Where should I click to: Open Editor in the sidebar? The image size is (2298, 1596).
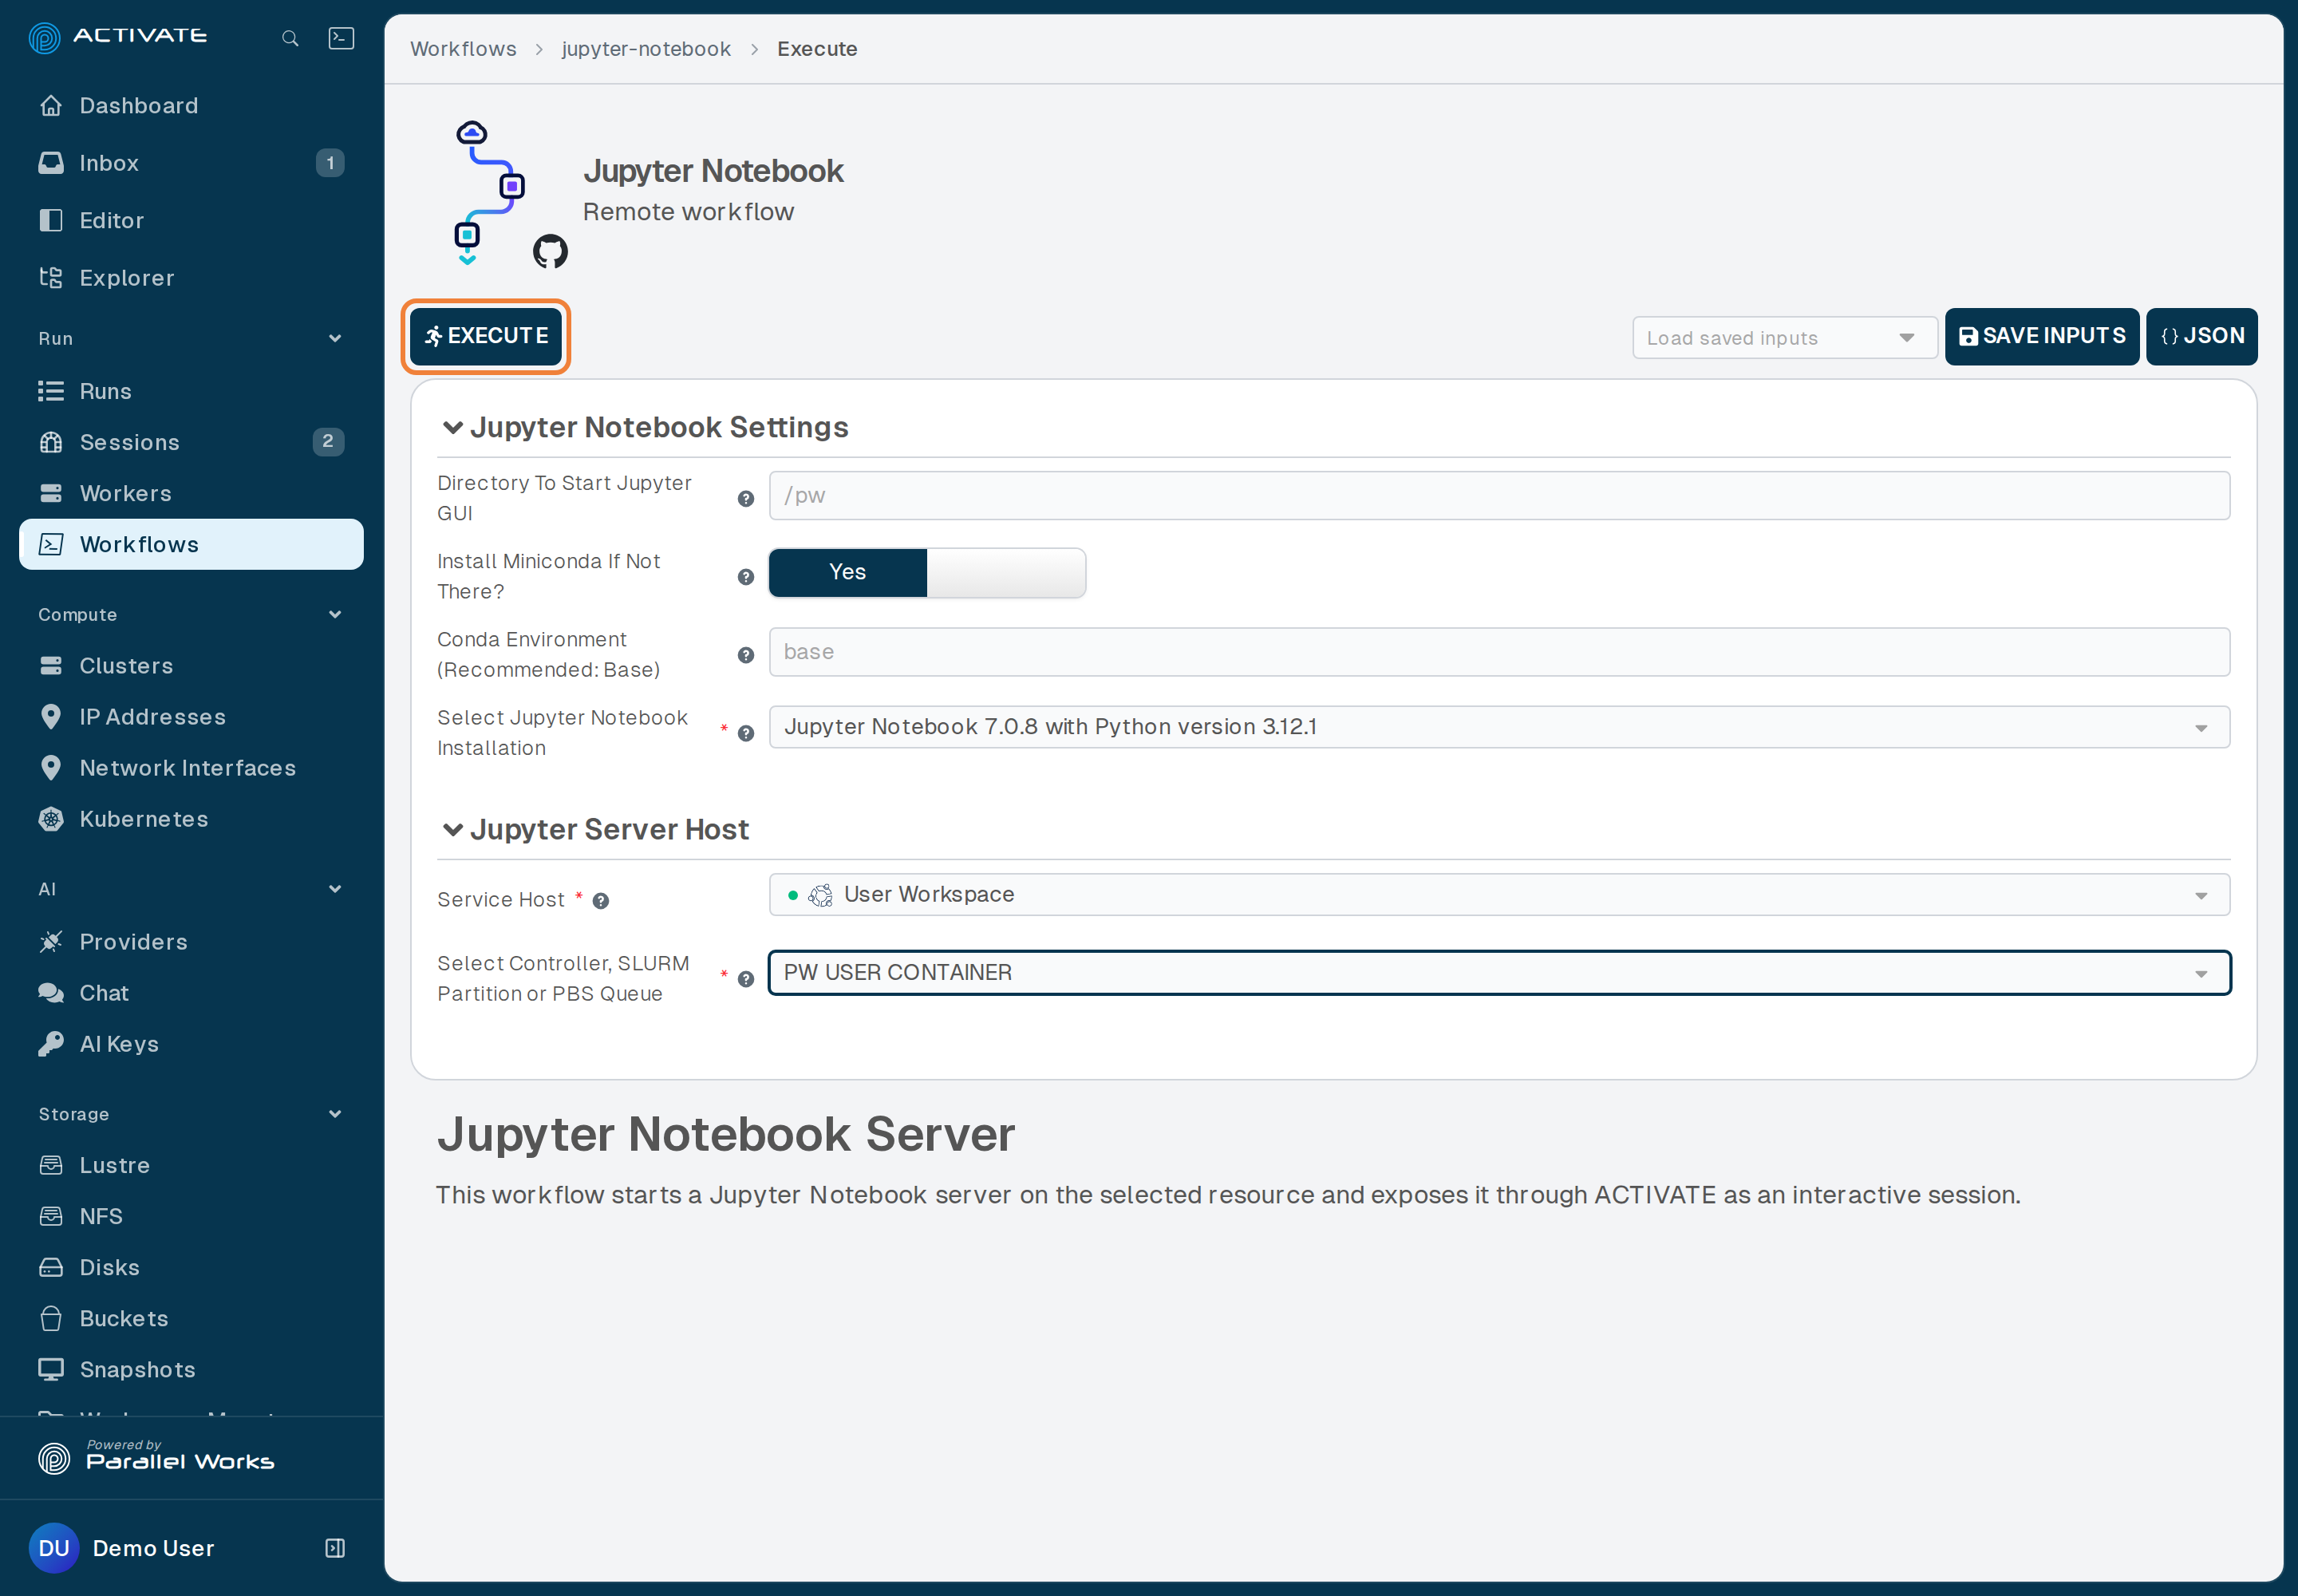191,220
